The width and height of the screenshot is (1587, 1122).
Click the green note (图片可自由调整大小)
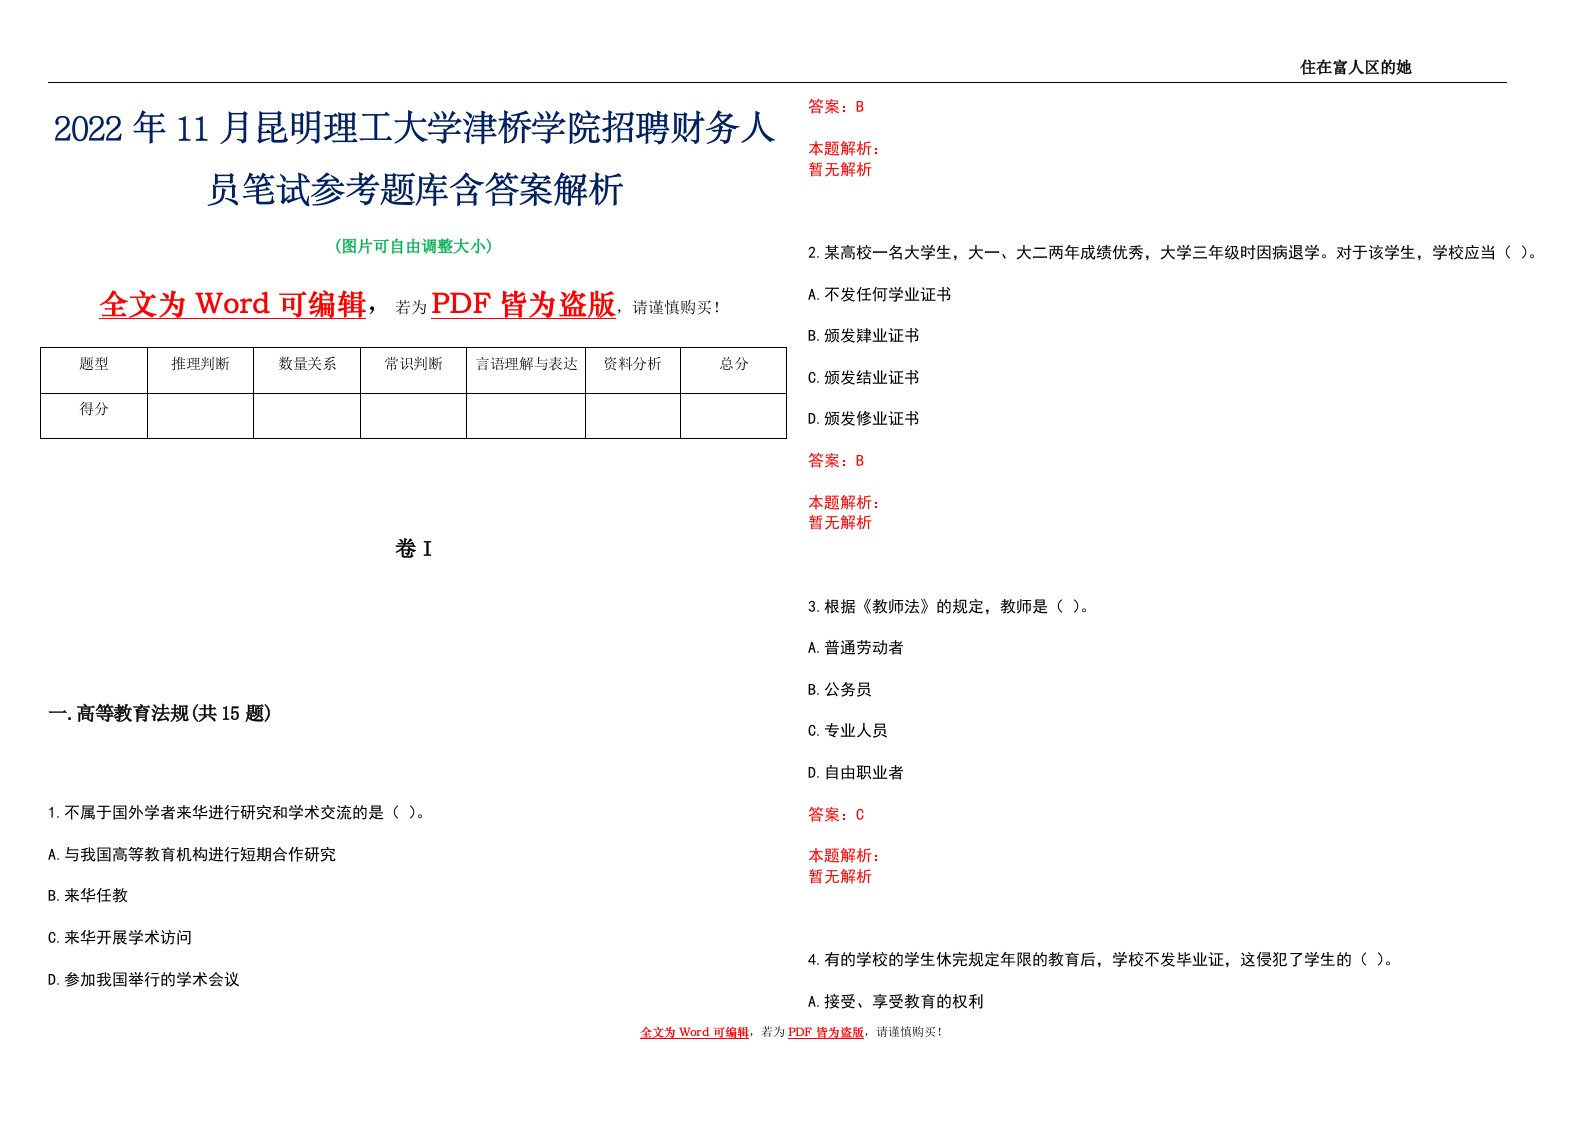pos(413,246)
